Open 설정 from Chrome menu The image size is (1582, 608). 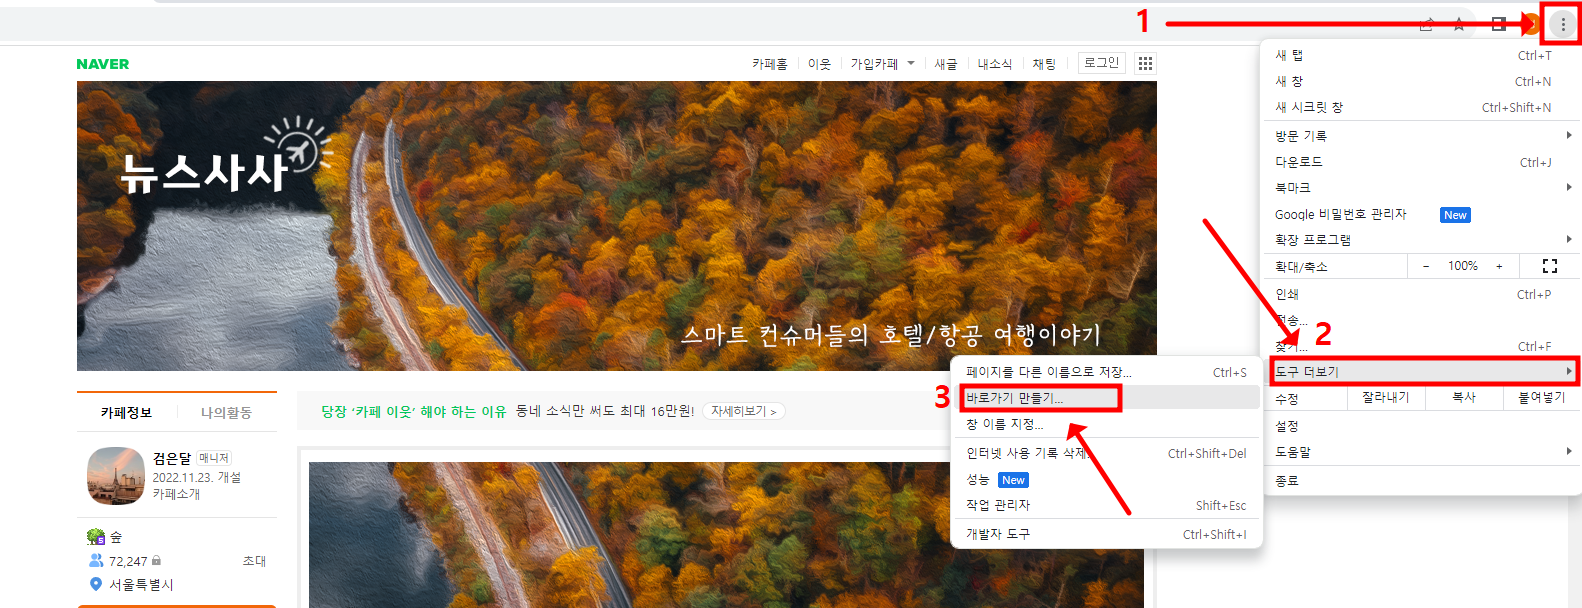tap(1420, 425)
